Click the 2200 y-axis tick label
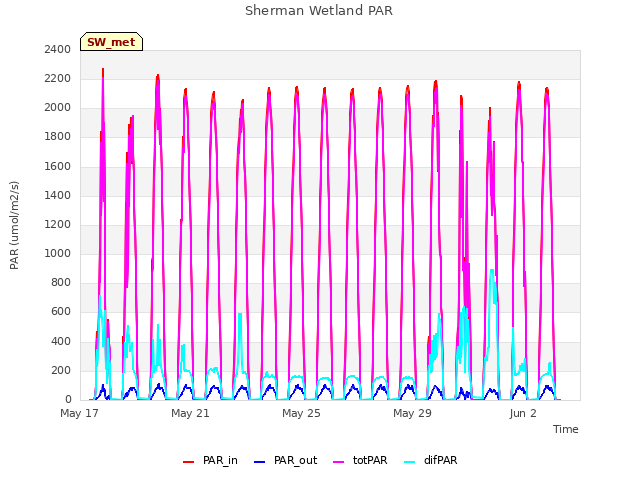The image size is (640, 480). (58, 78)
